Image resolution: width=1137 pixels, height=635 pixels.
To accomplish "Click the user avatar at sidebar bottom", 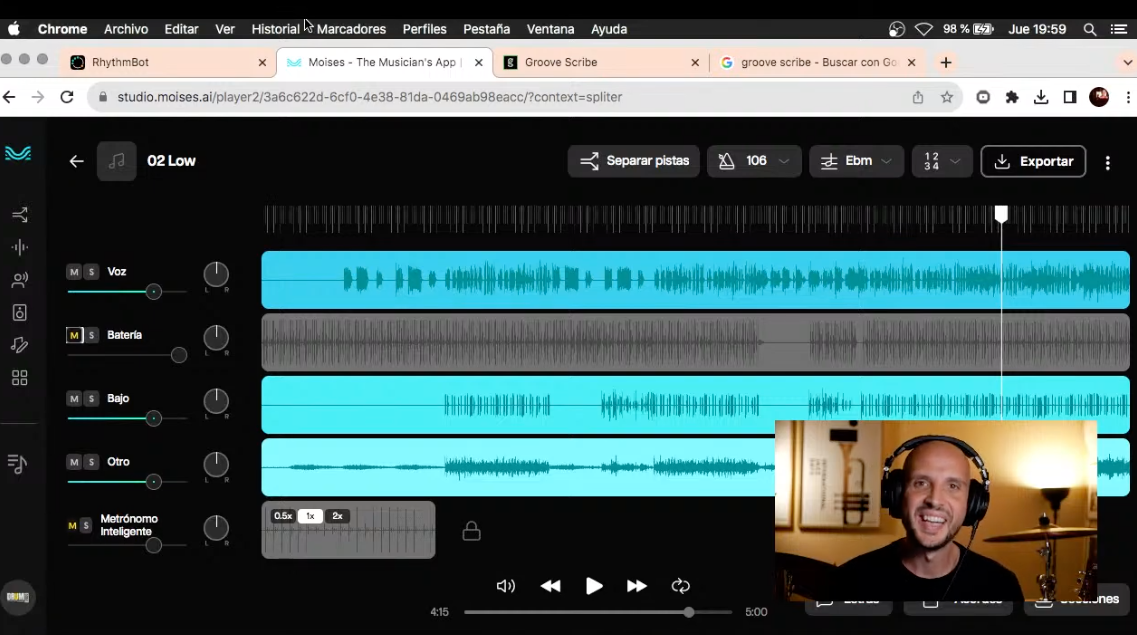I will tap(18, 597).
